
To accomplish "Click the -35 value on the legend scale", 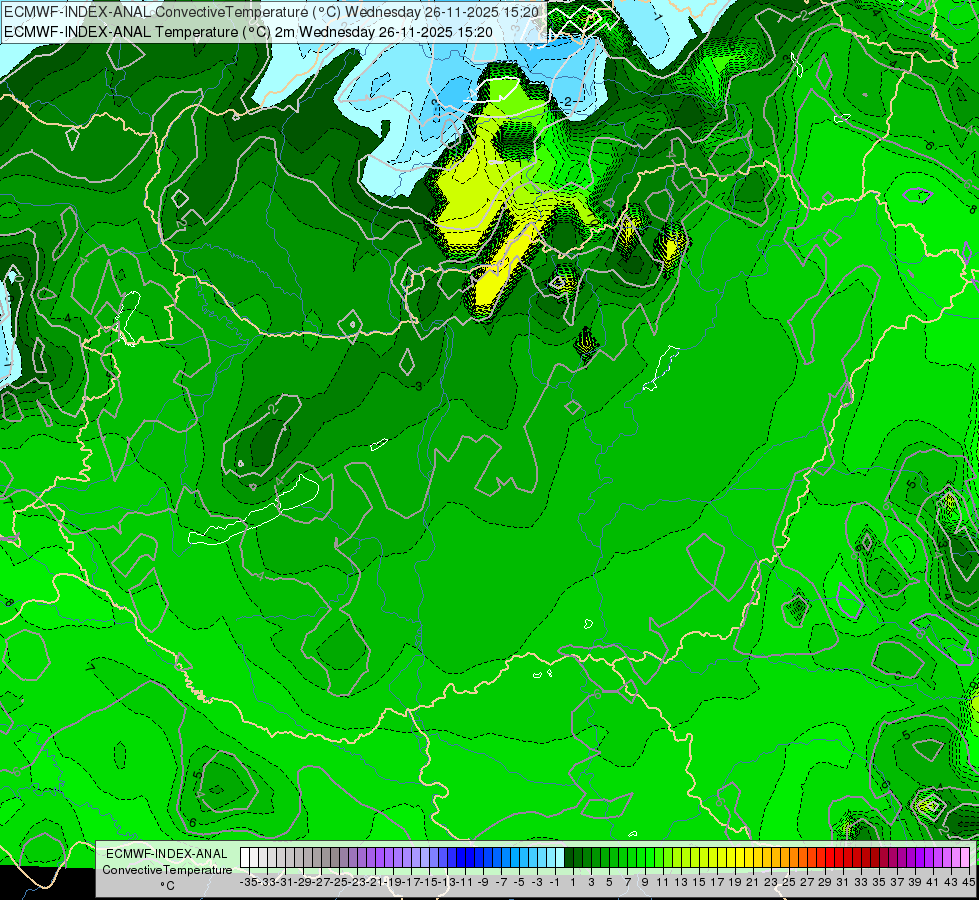I will click(248, 882).
